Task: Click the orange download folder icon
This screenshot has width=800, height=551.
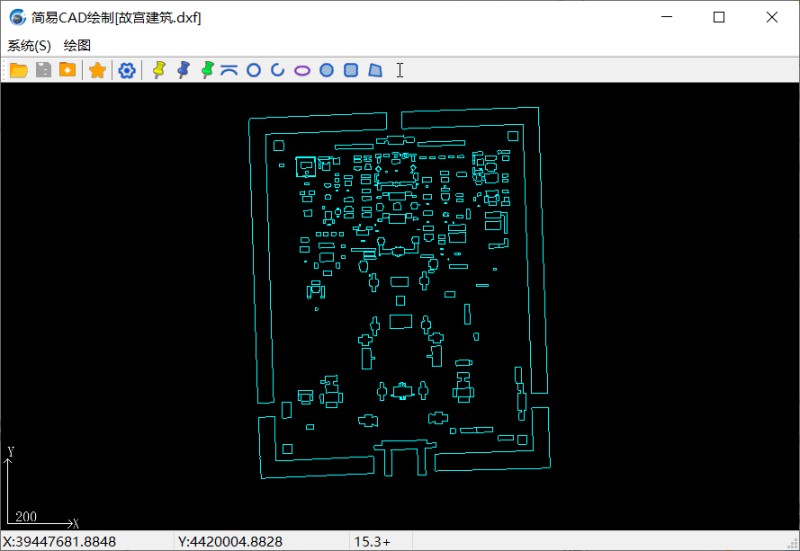Action: click(x=67, y=70)
